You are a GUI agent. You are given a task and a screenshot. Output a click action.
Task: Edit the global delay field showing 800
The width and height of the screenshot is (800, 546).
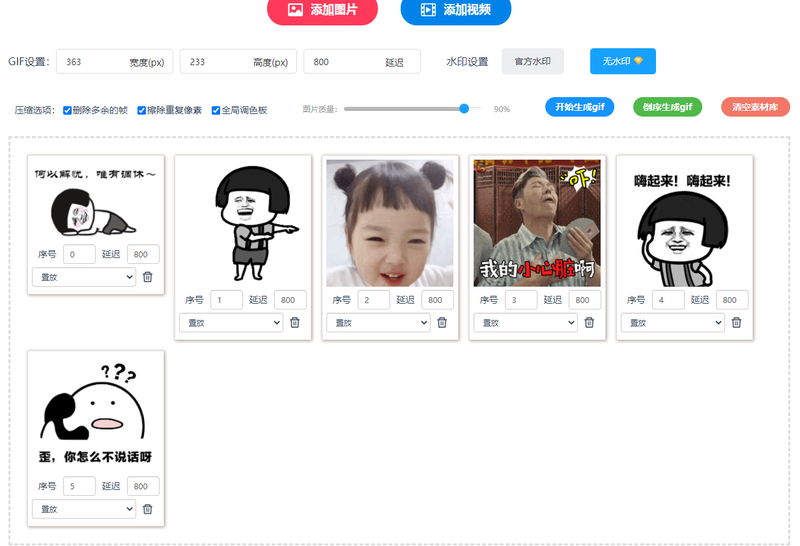[362, 62]
